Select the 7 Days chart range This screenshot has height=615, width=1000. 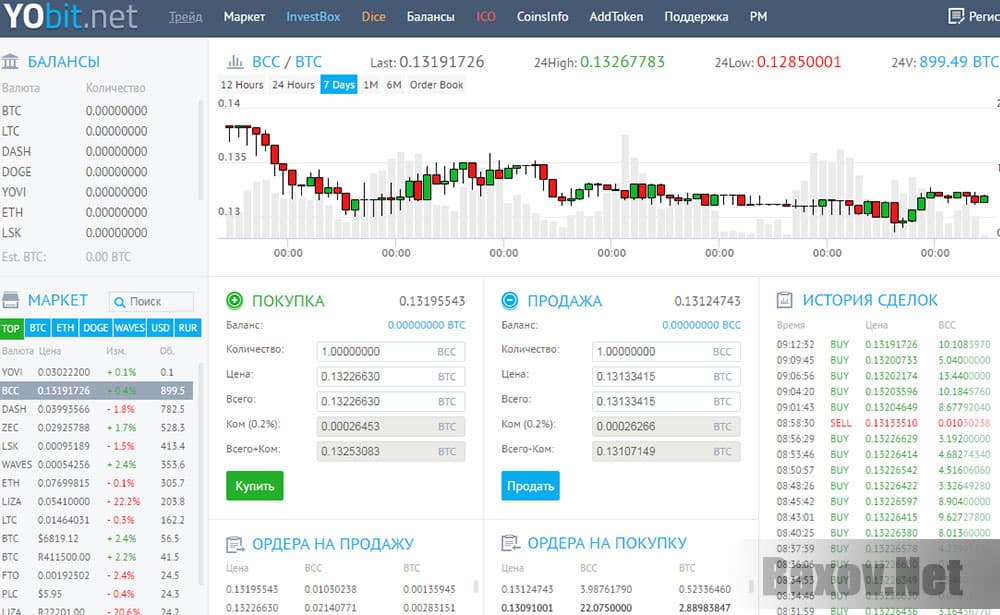tap(338, 85)
